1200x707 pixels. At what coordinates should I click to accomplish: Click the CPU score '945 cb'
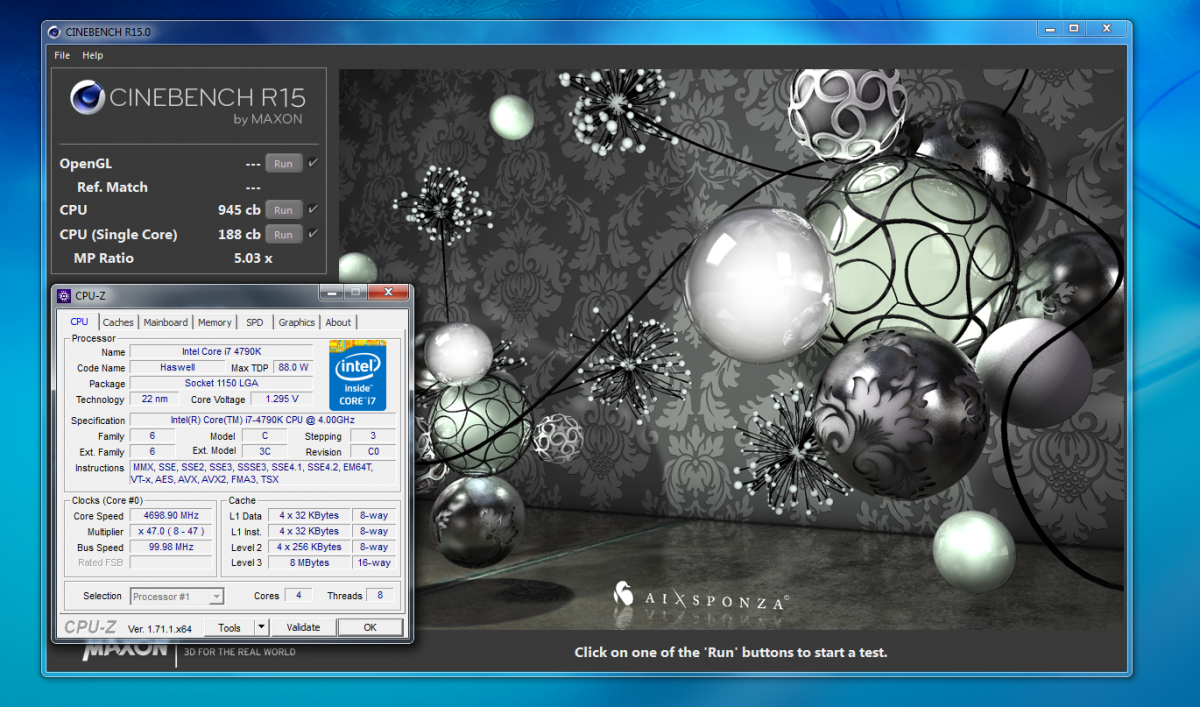click(x=239, y=210)
